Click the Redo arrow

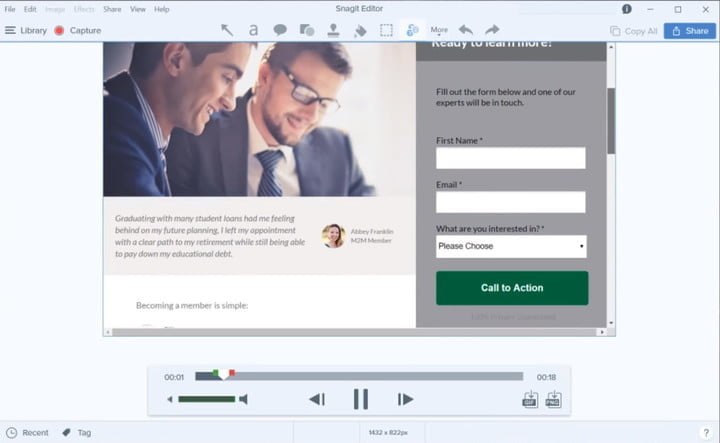tap(492, 30)
